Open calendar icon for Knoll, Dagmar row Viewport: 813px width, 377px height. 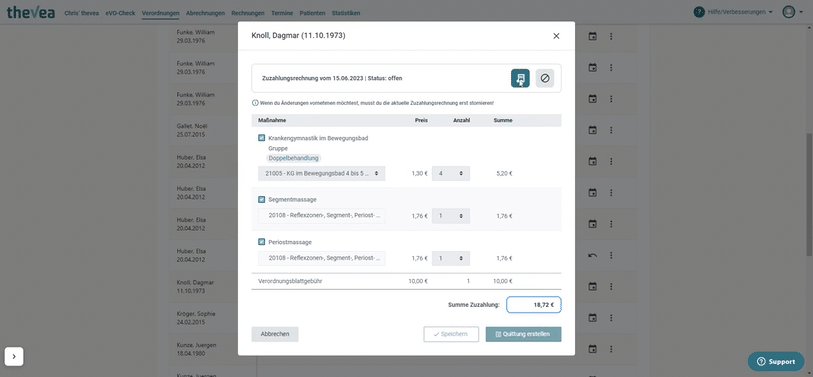[593, 286]
